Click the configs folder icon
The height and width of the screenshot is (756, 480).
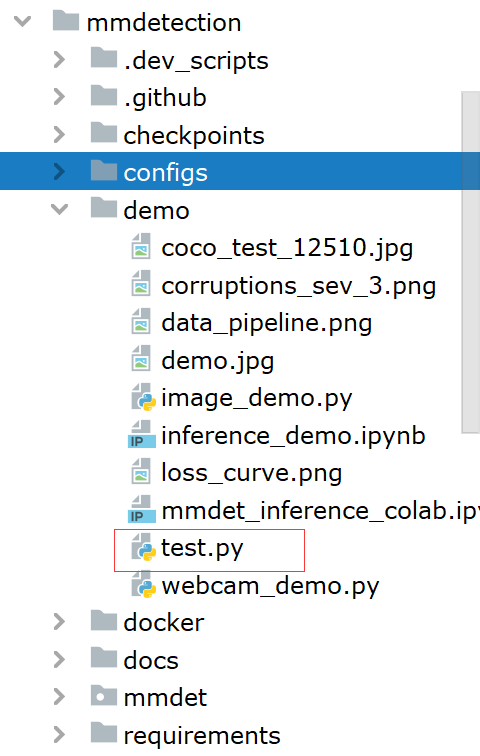coord(104,172)
